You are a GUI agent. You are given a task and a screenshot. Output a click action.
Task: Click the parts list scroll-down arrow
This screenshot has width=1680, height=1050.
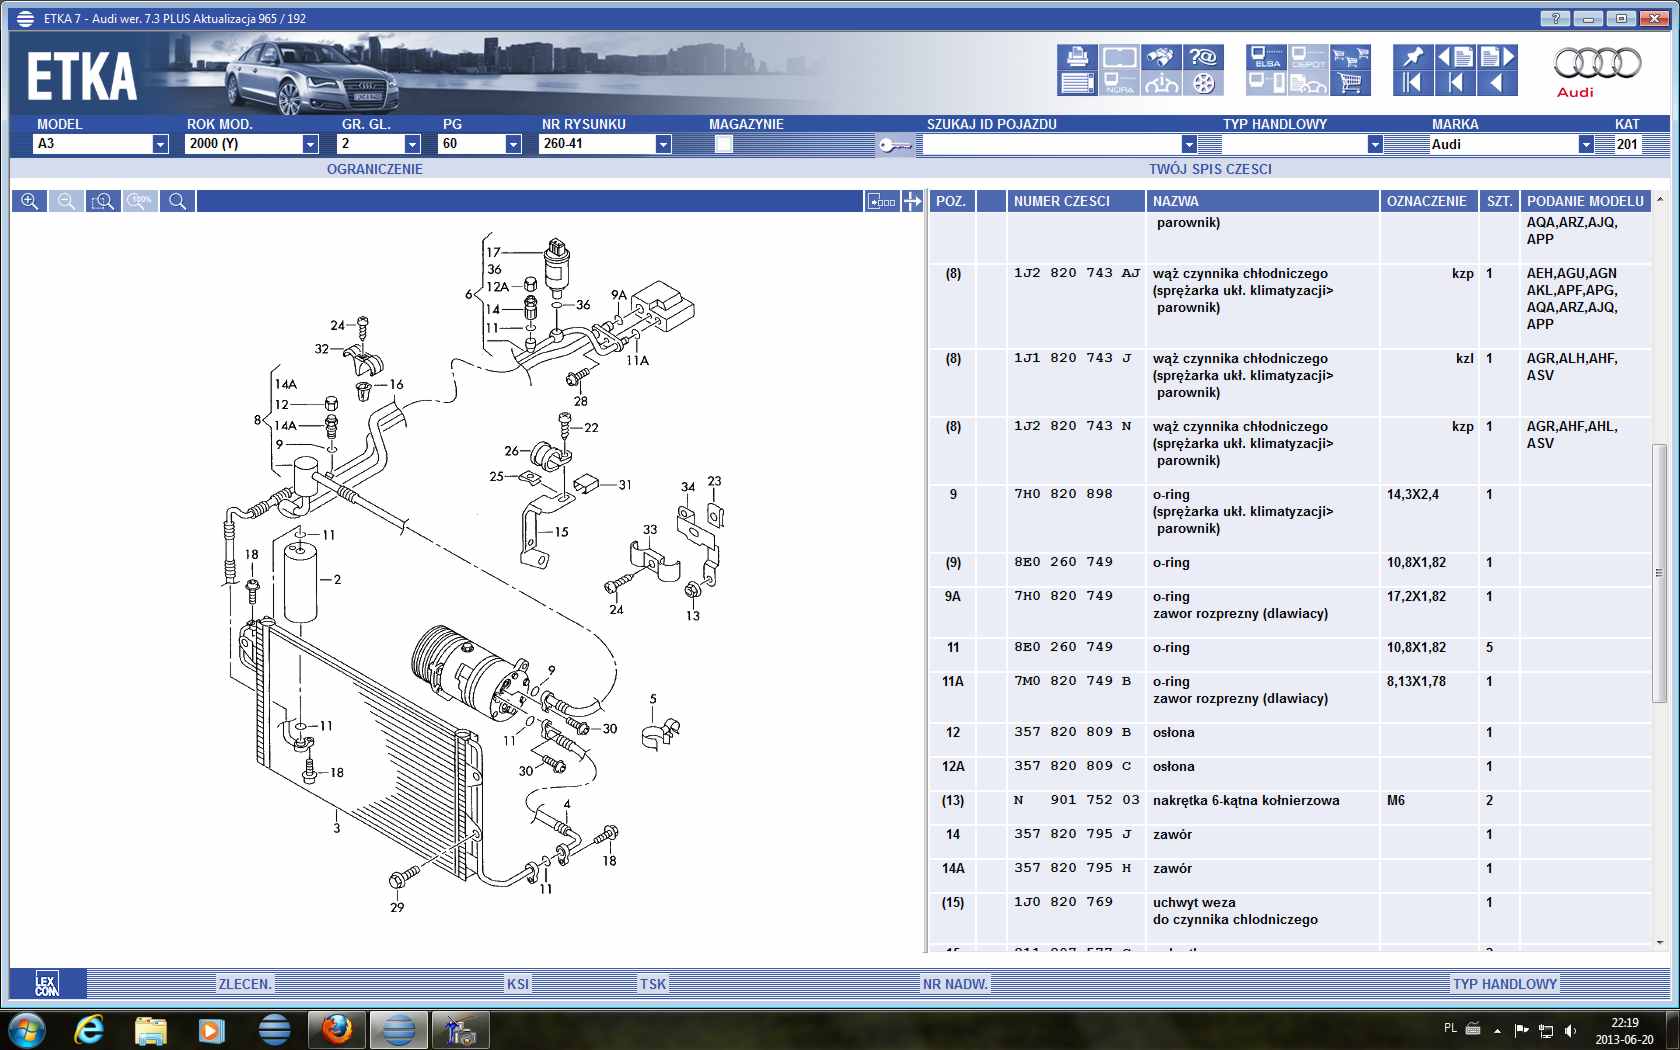click(x=1659, y=942)
